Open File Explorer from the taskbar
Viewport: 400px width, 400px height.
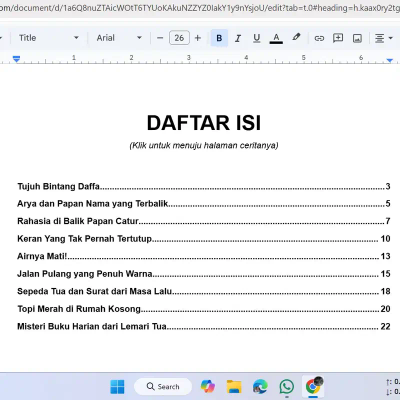[x=234, y=387]
